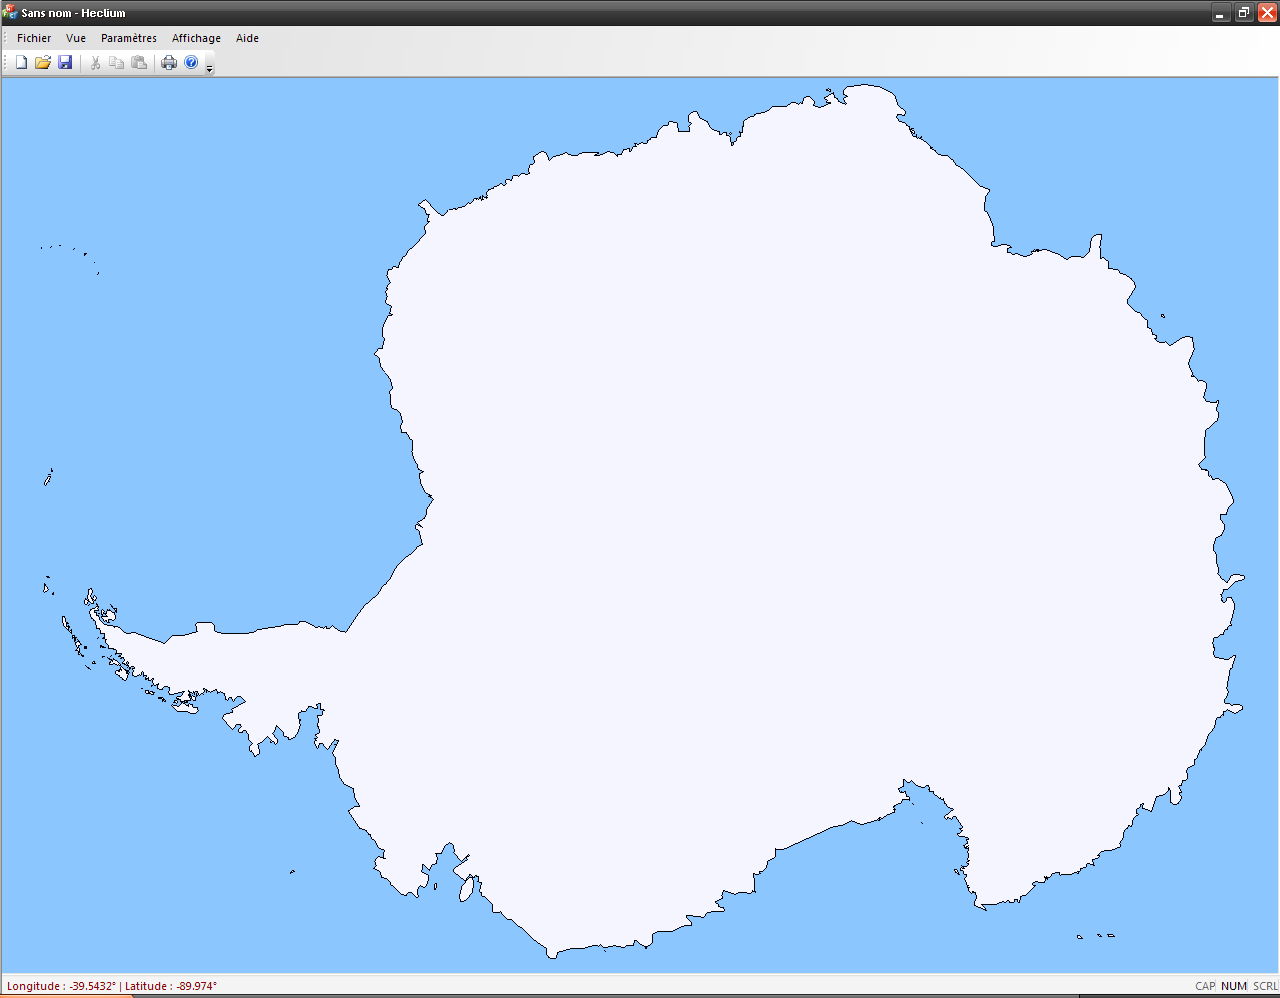1280x998 pixels.
Task: Click the toolbar drag handle grip
Action: (5, 63)
